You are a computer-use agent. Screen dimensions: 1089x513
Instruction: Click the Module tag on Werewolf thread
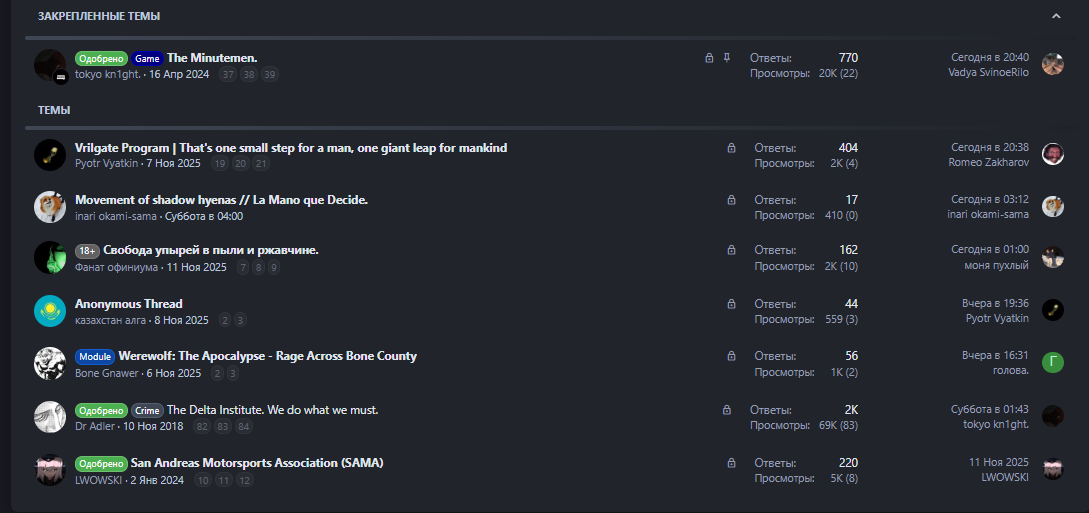95,356
